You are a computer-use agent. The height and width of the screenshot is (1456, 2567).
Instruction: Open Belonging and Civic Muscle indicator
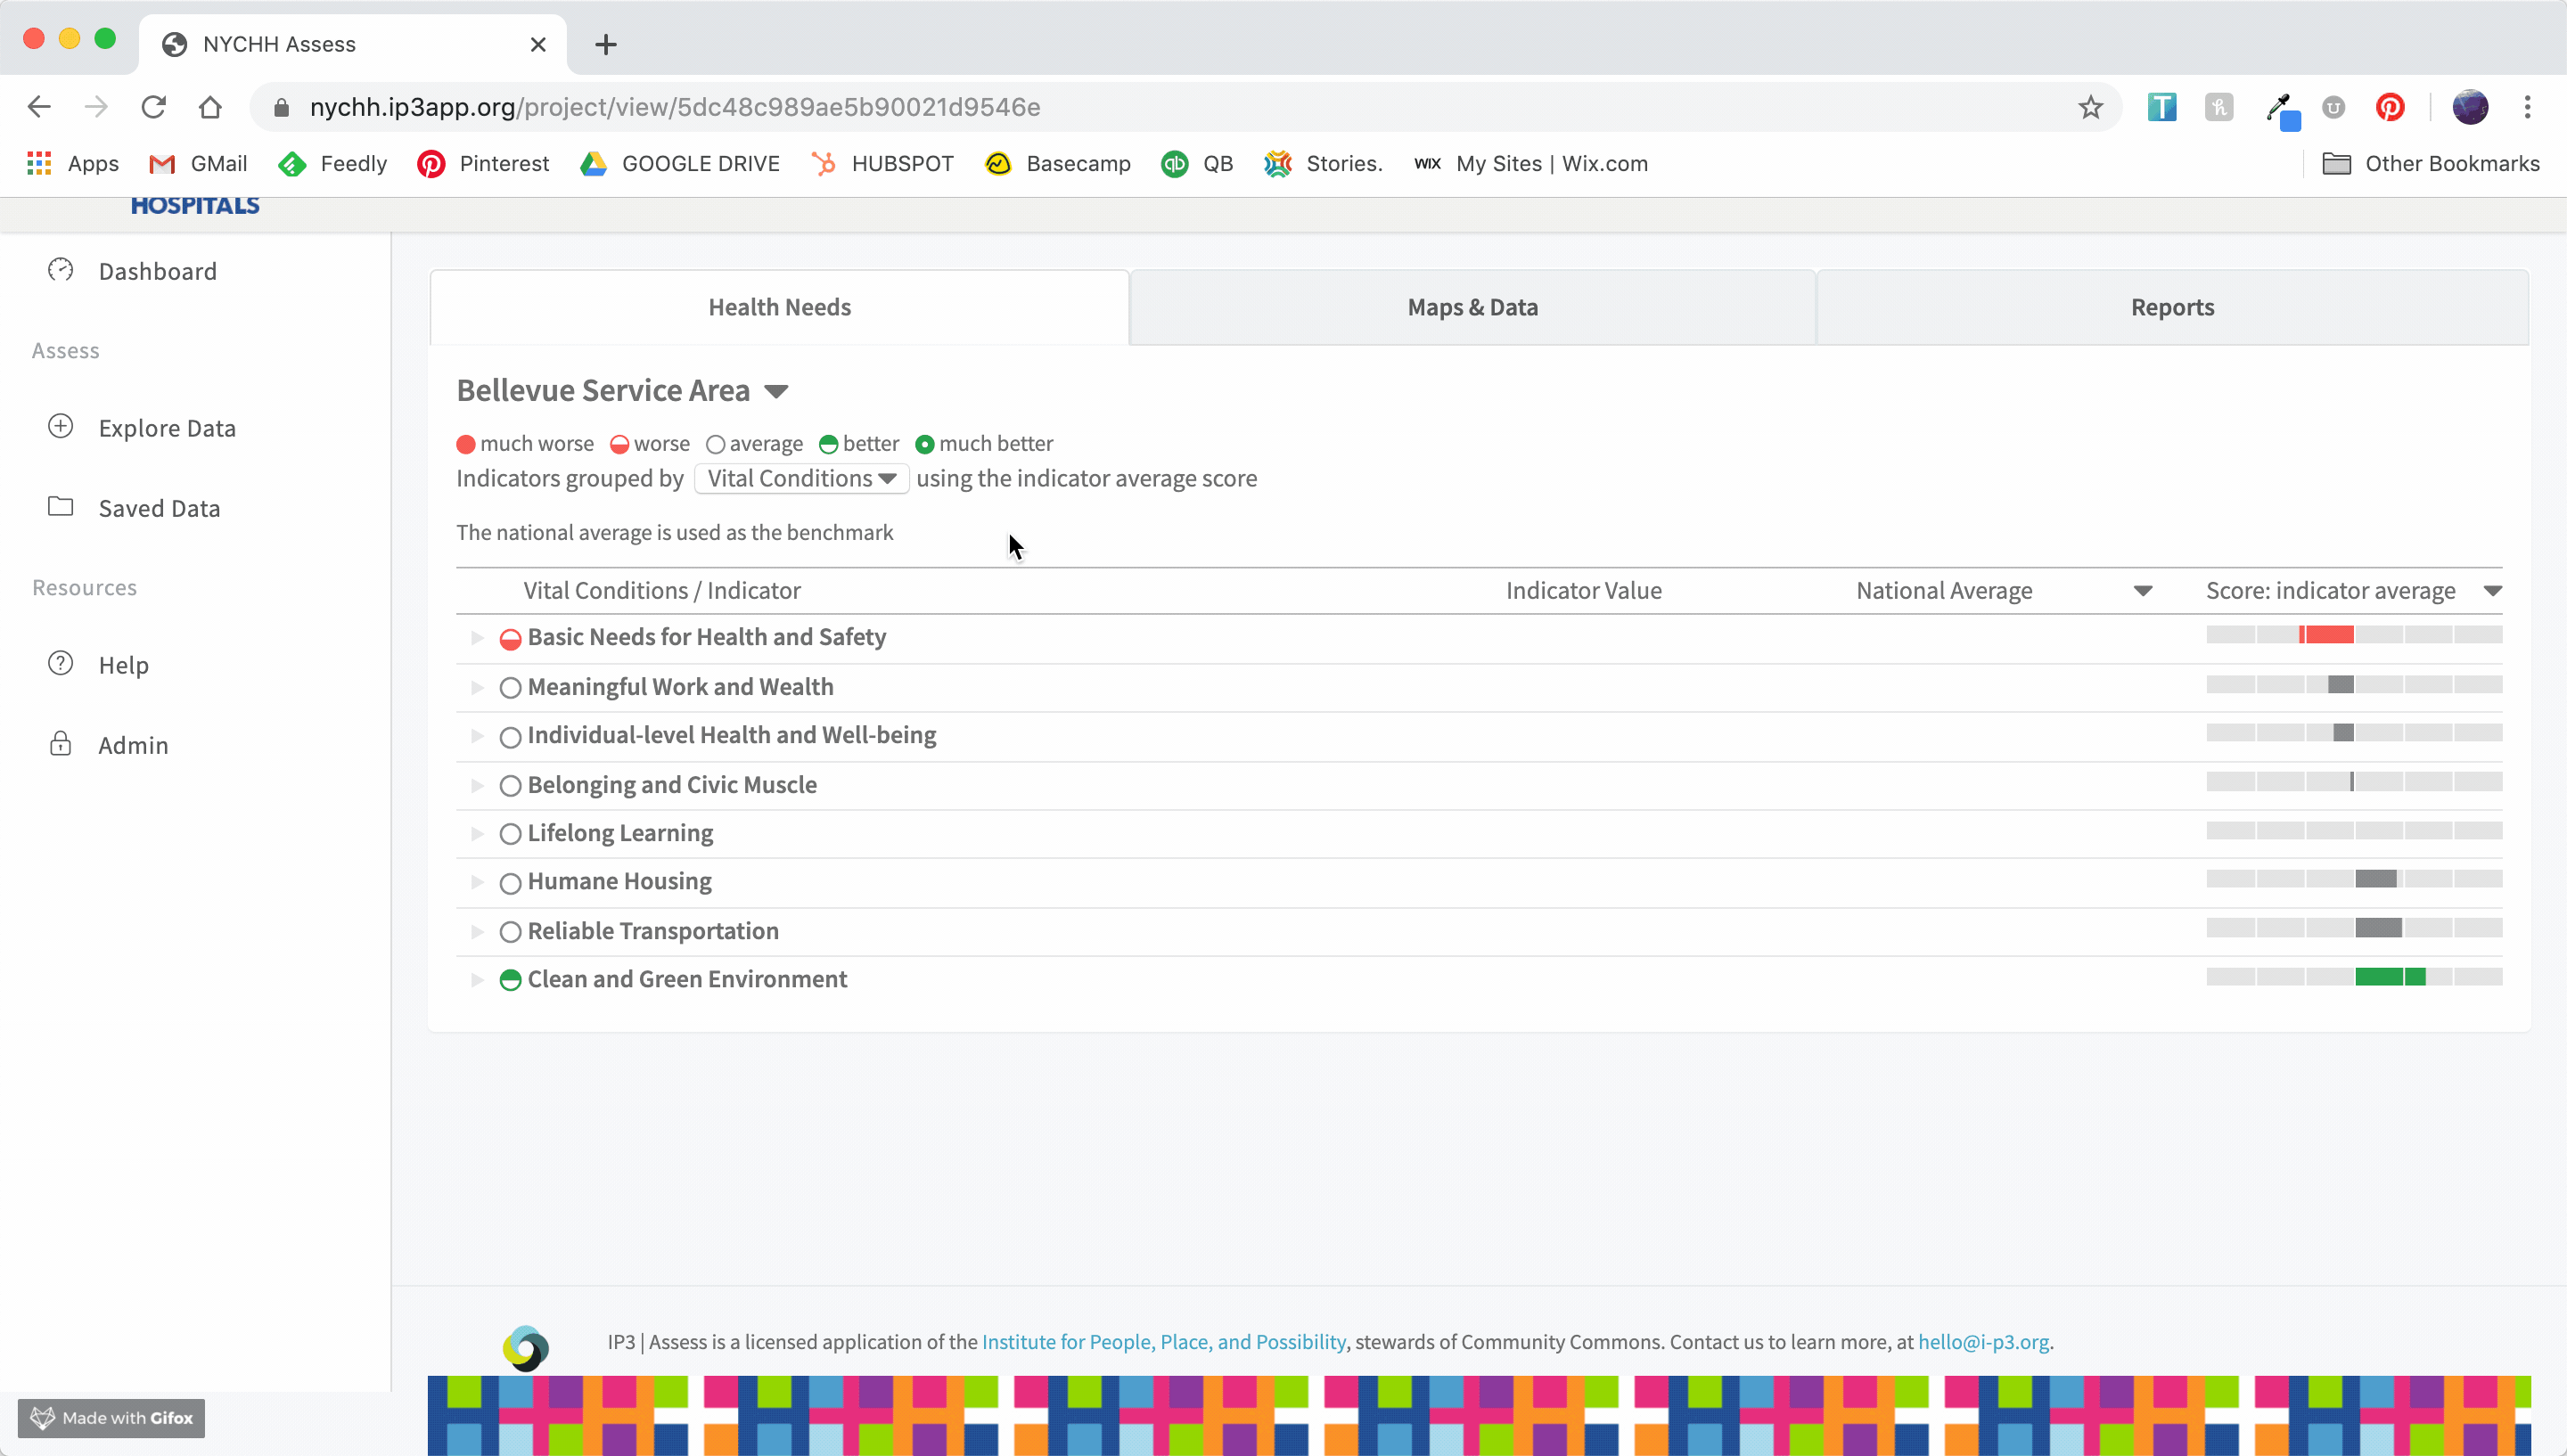click(672, 784)
